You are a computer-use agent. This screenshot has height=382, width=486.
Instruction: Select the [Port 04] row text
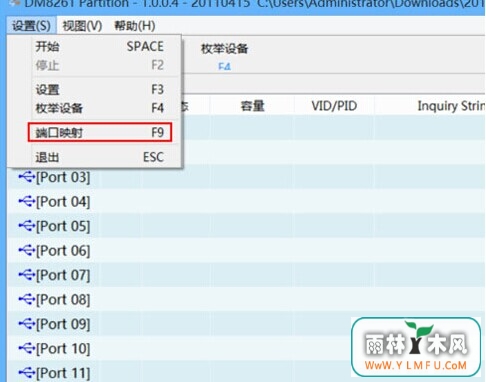63,202
